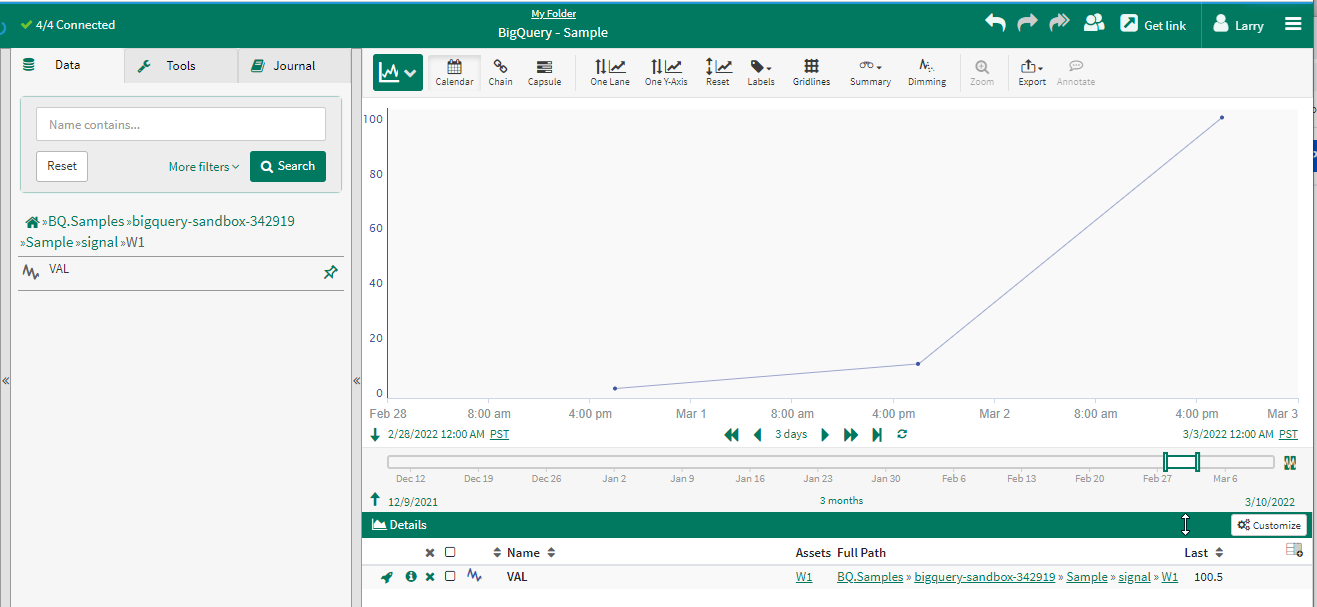The height and width of the screenshot is (607, 1317).
Task: Open the Journal tab
Action: coord(294,66)
